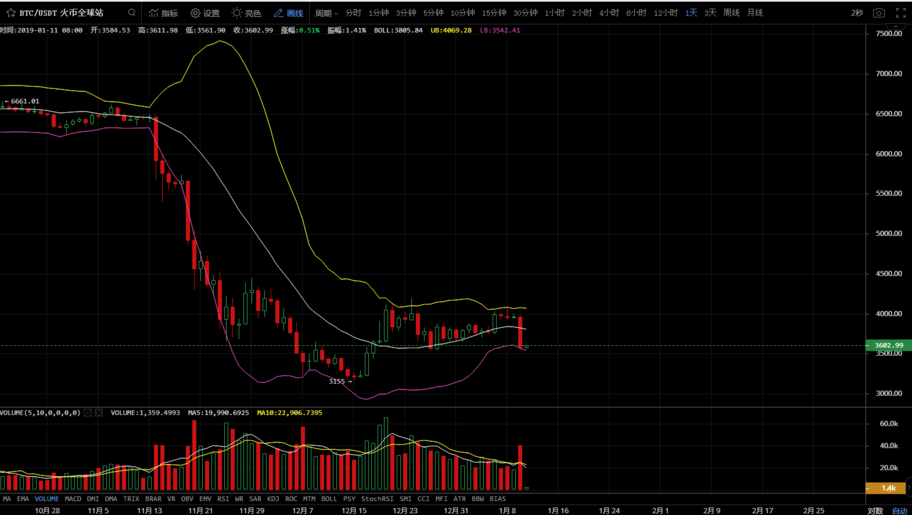Show the SMI indicator
Image resolution: width=912 pixels, height=515 pixels.
click(x=405, y=499)
